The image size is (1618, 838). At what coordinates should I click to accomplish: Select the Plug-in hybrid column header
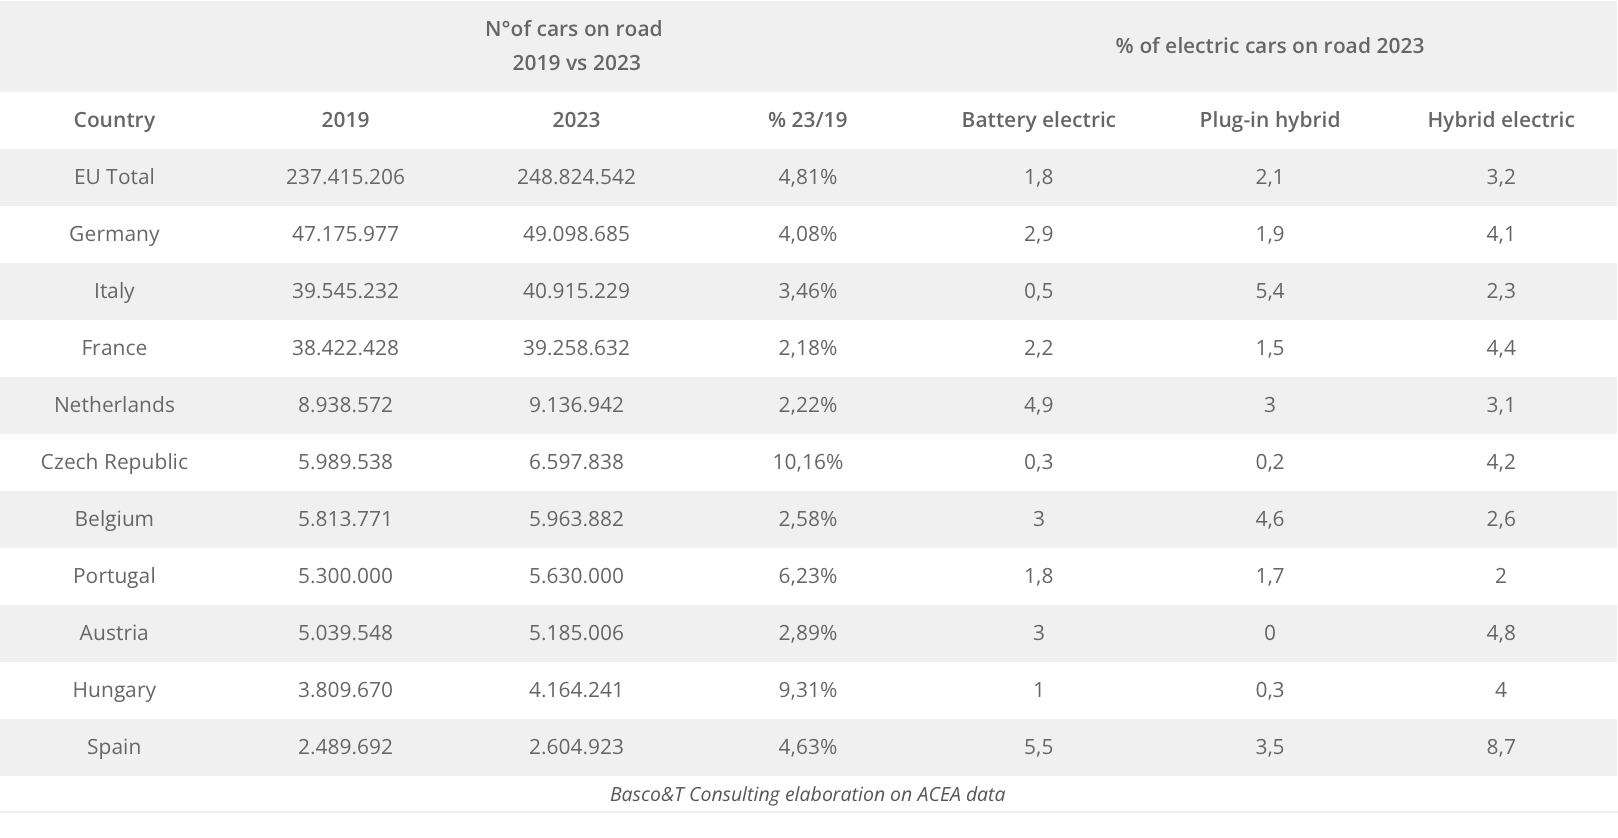(1269, 120)
